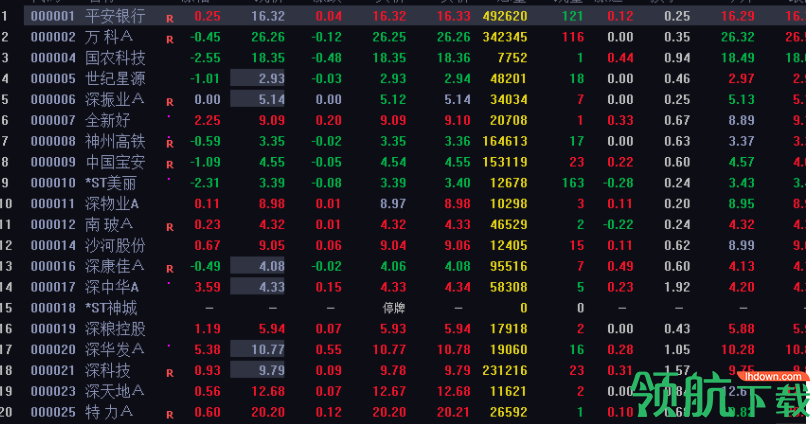Click stock code 000007

pyautogui.click(x=53, y=120)
